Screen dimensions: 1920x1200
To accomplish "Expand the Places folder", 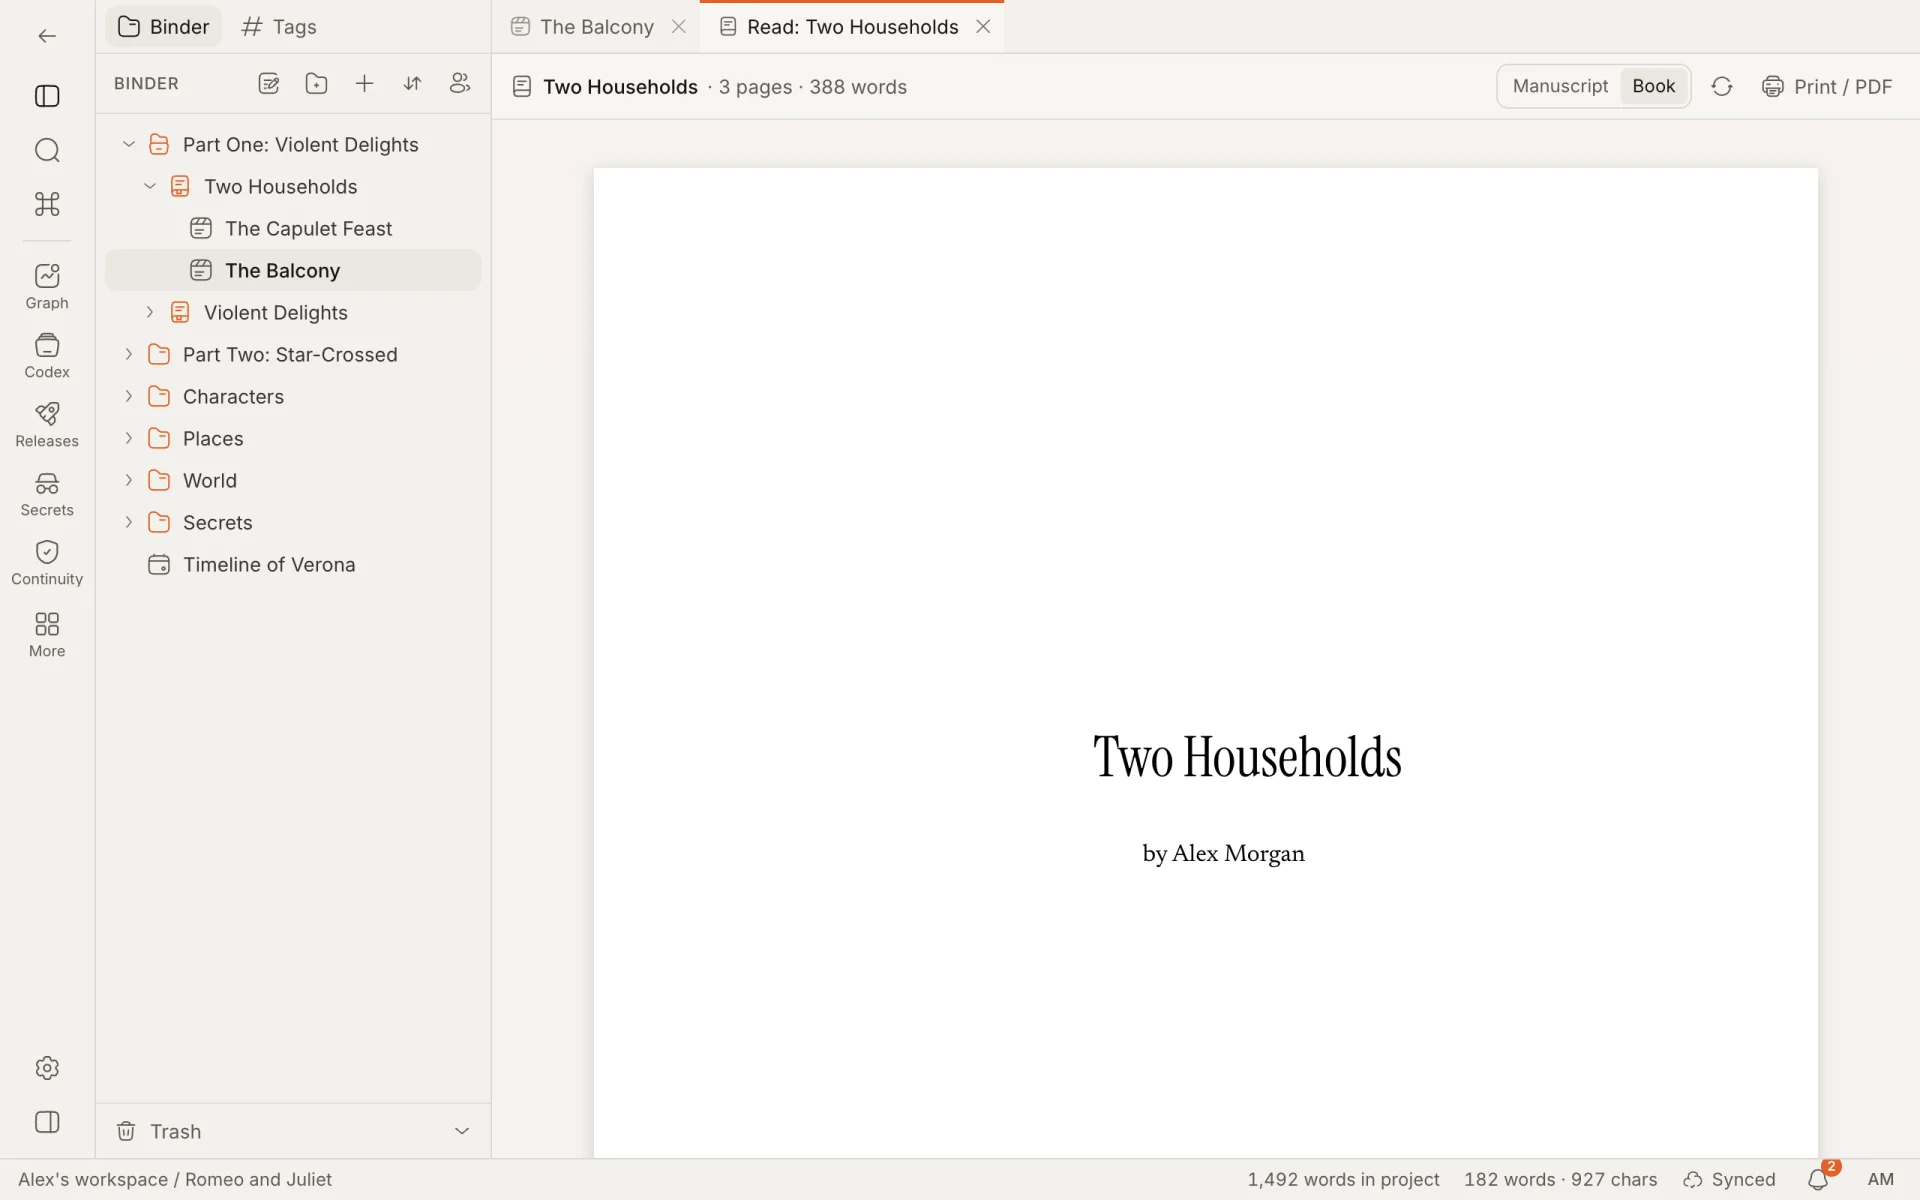I will 129,439.
